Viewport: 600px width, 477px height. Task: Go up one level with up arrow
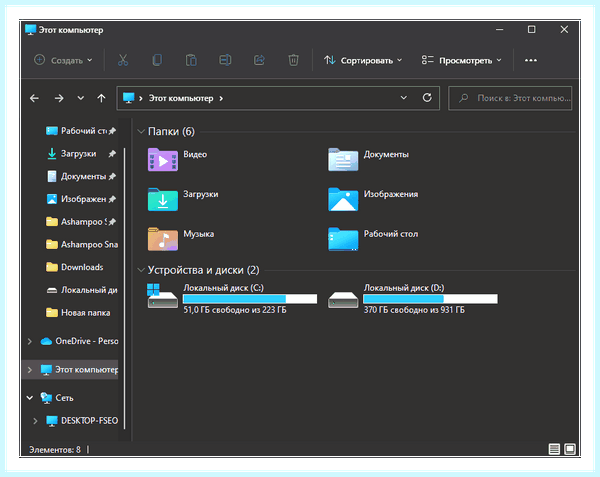(x=101, y=98)
